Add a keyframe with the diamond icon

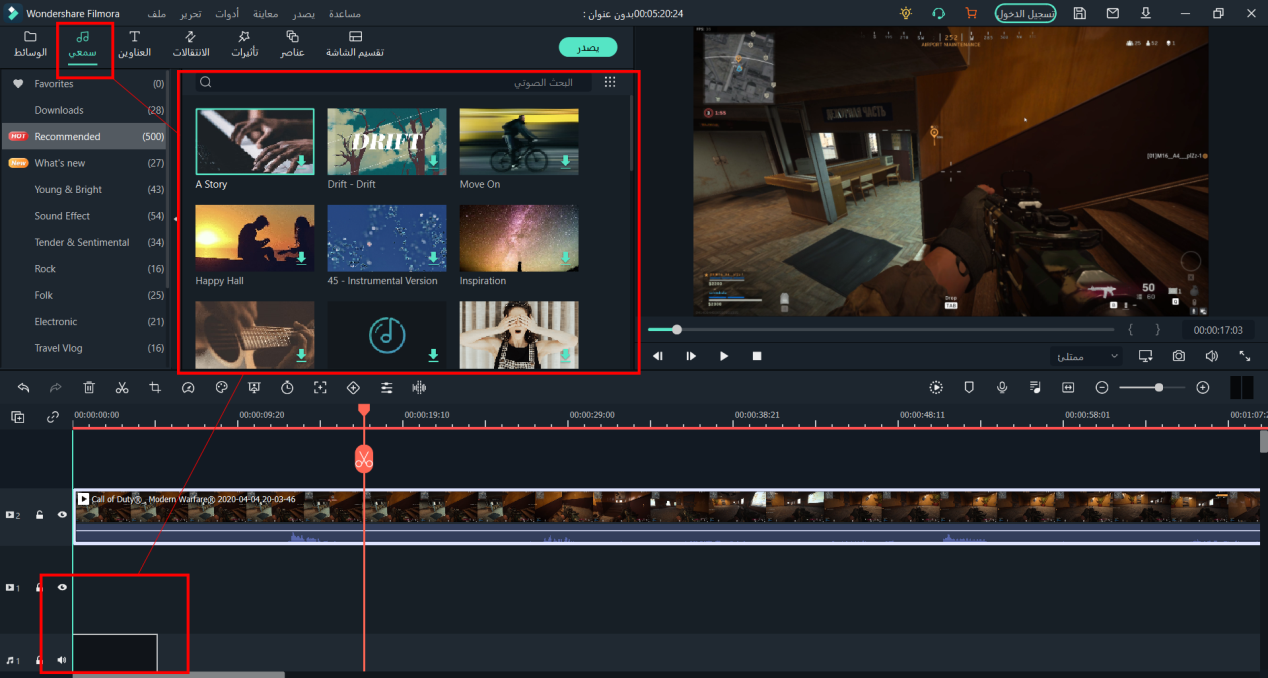tap(353, 387)
